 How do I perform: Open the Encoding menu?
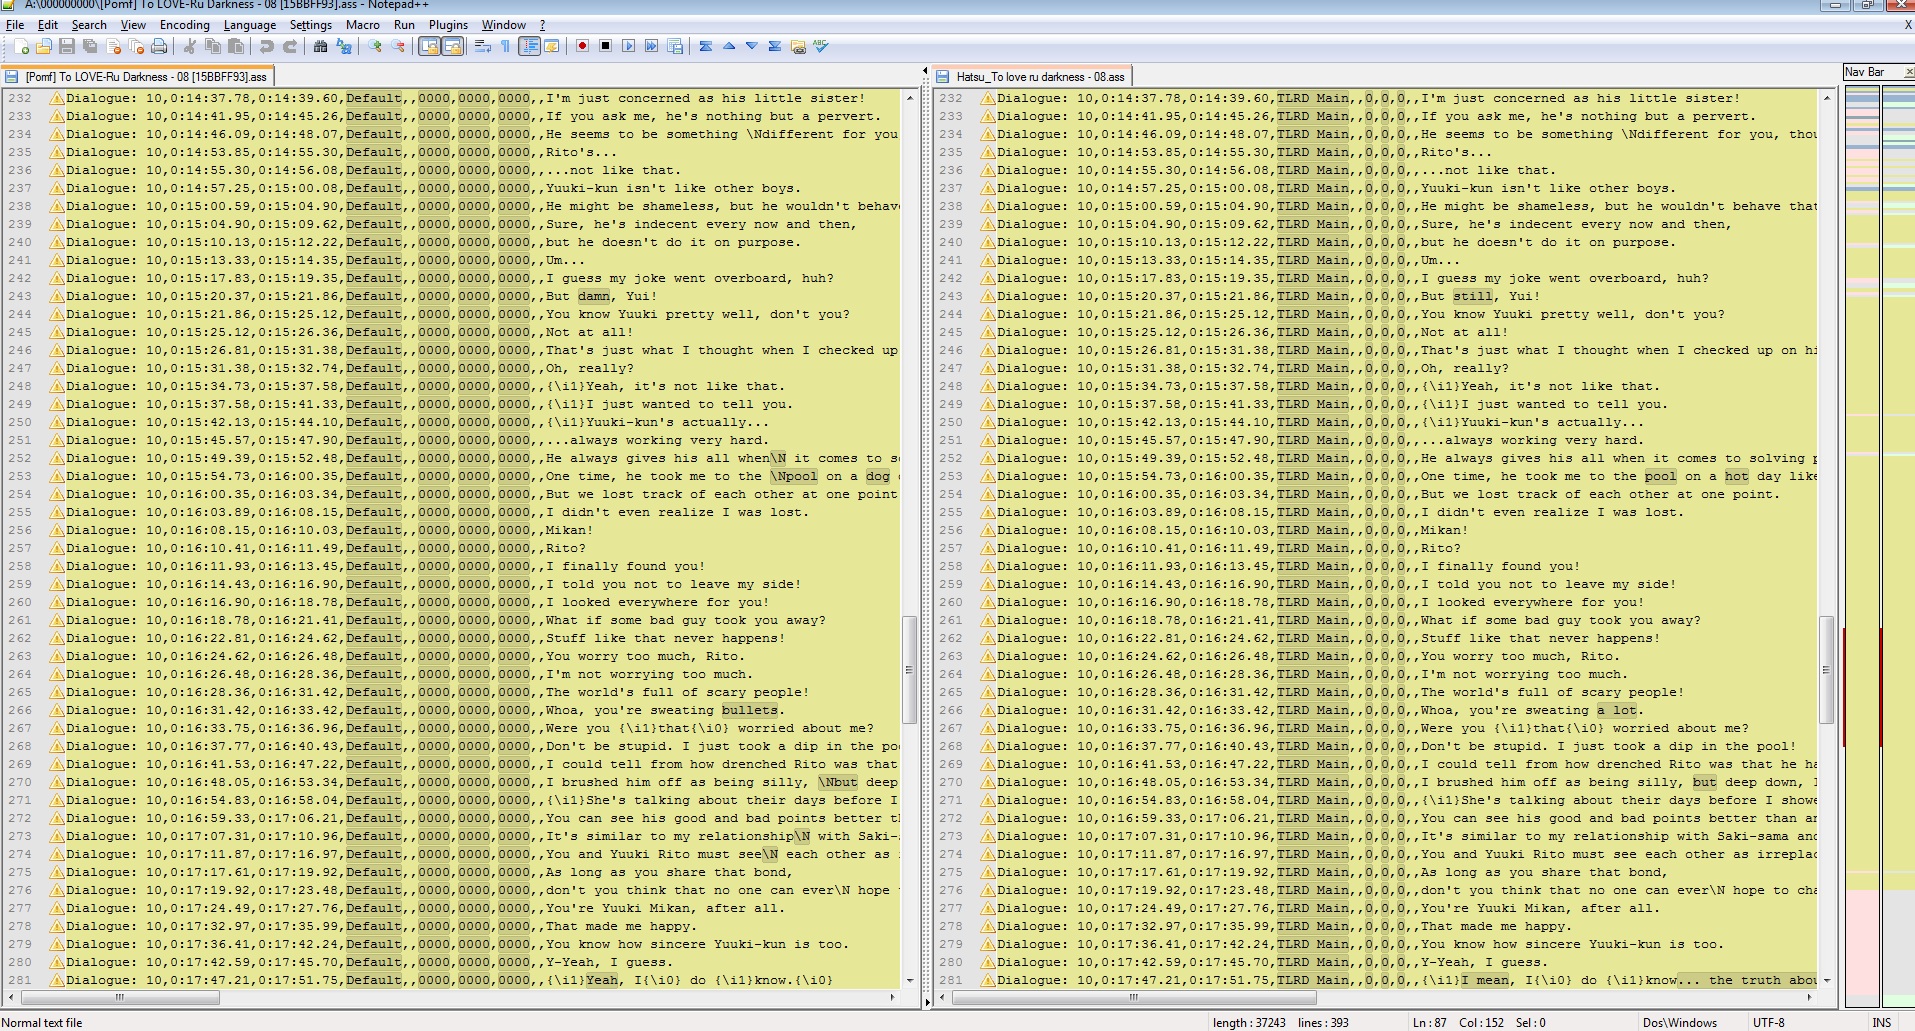click(x=185, y=25)
